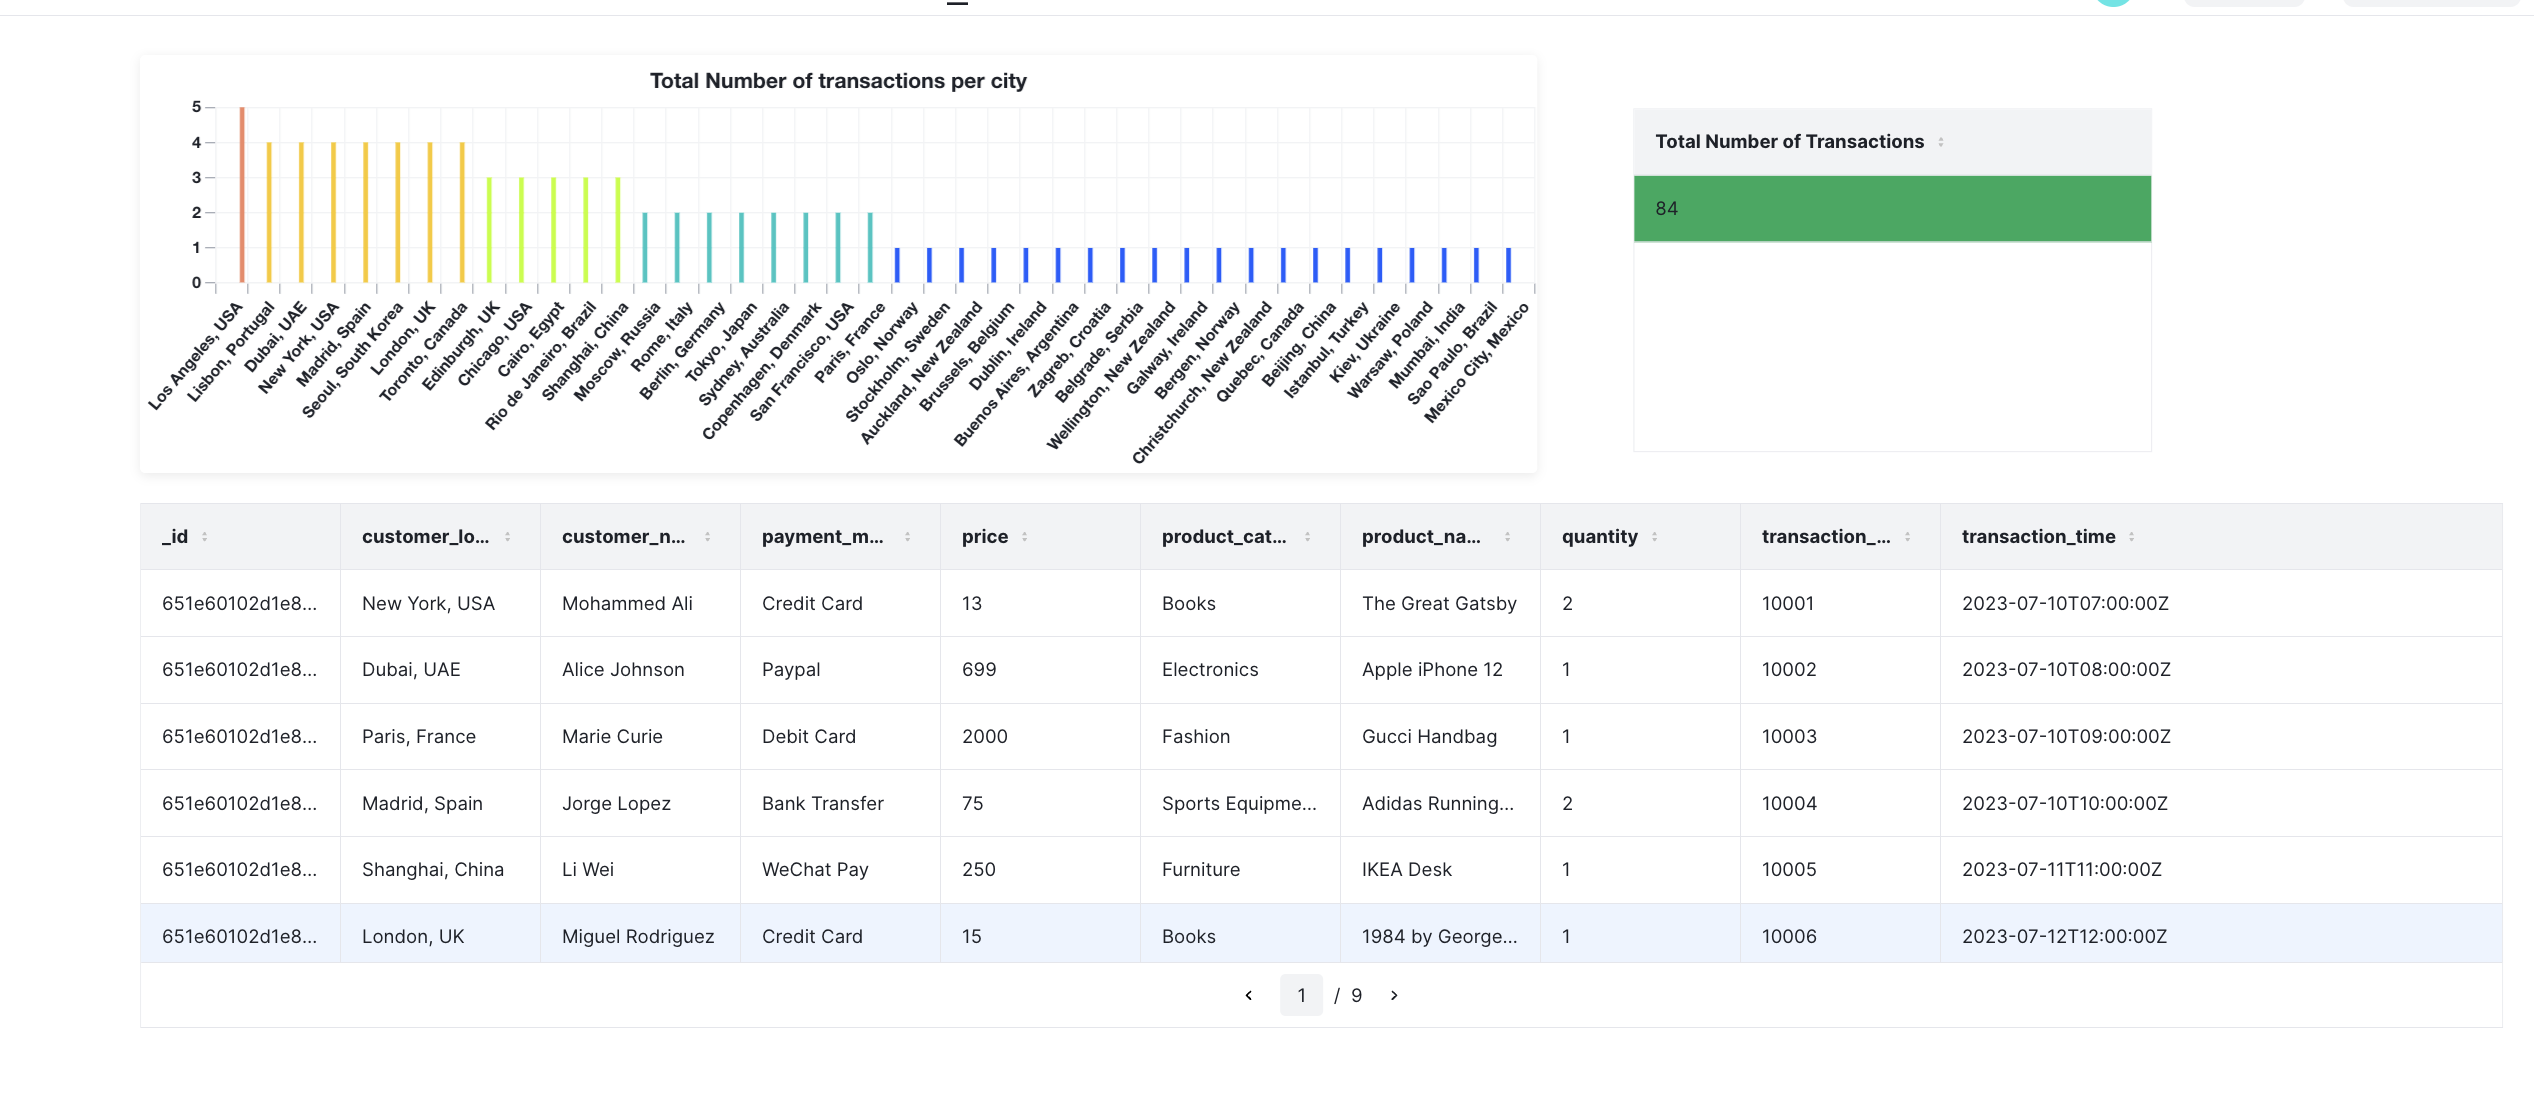Select the London, UK row by Miguel Rodriguez
Viewport: 2534px width, 1110px height.
click(x=412, y=936)
